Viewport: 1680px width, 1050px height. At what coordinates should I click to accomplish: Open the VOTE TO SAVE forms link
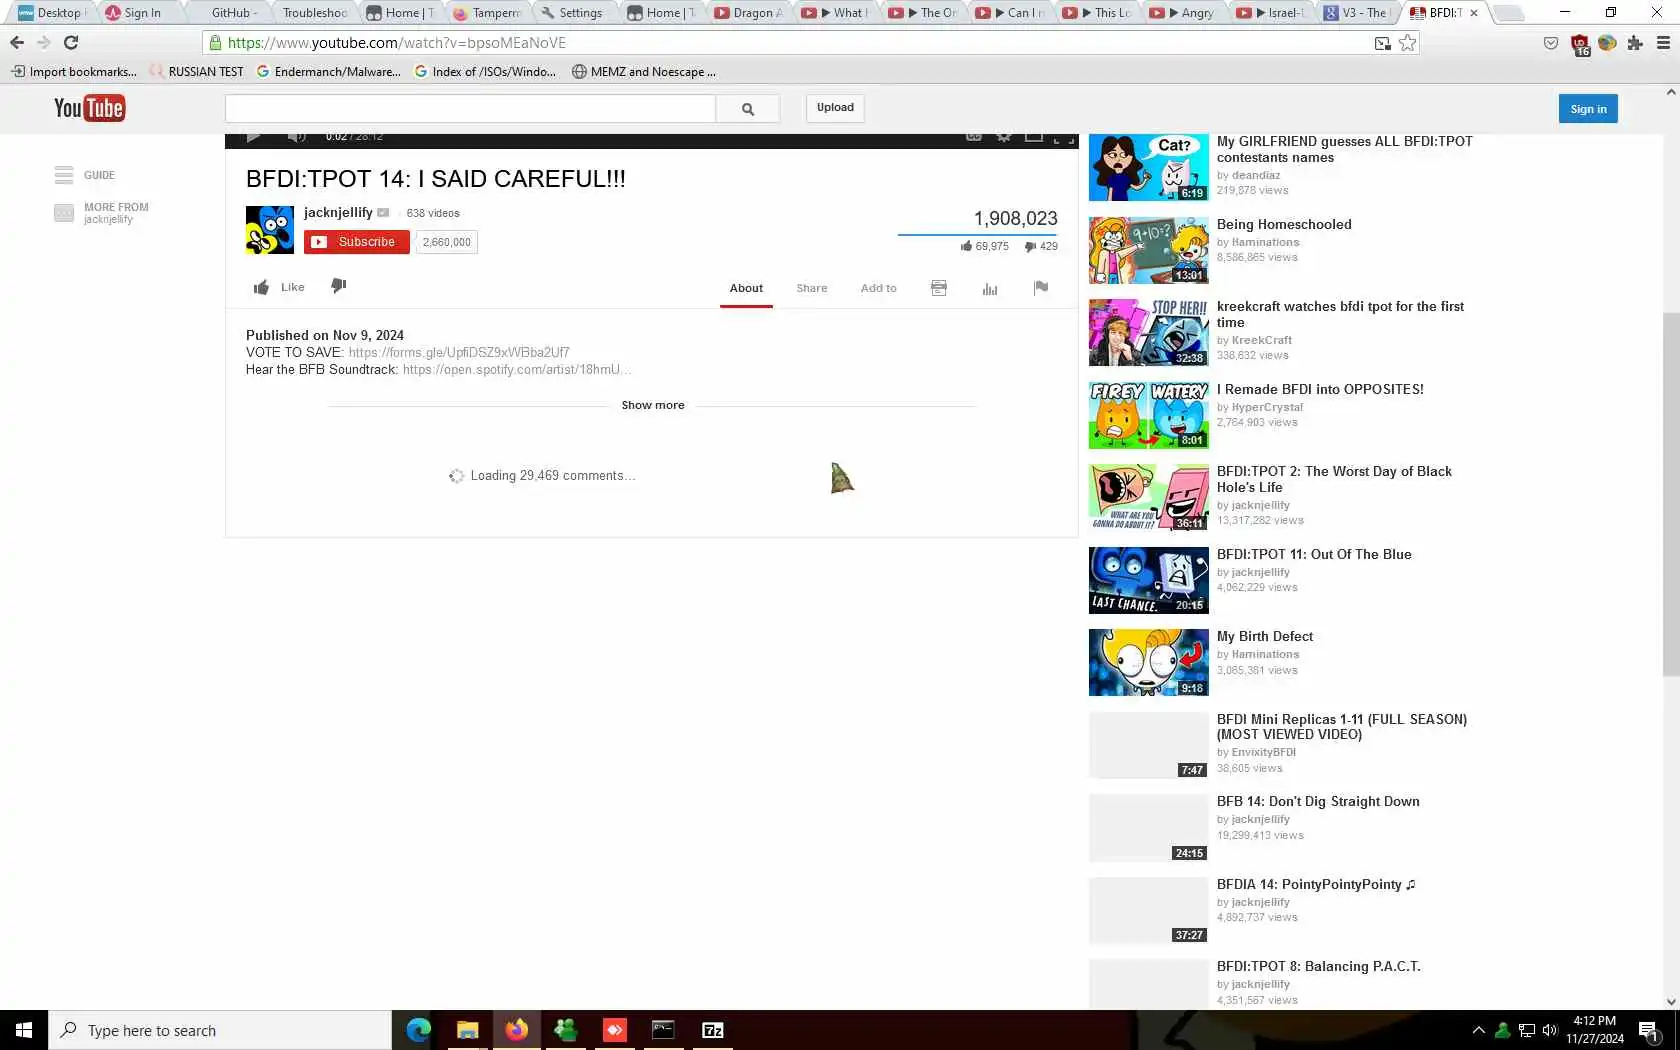459,352
